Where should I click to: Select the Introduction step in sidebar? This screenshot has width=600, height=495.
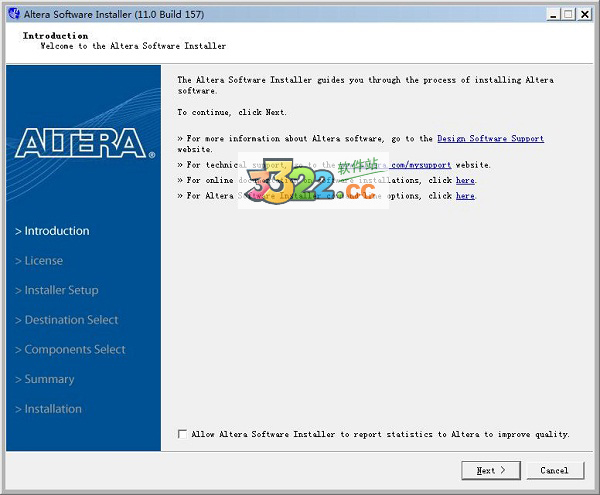(52, 231)
